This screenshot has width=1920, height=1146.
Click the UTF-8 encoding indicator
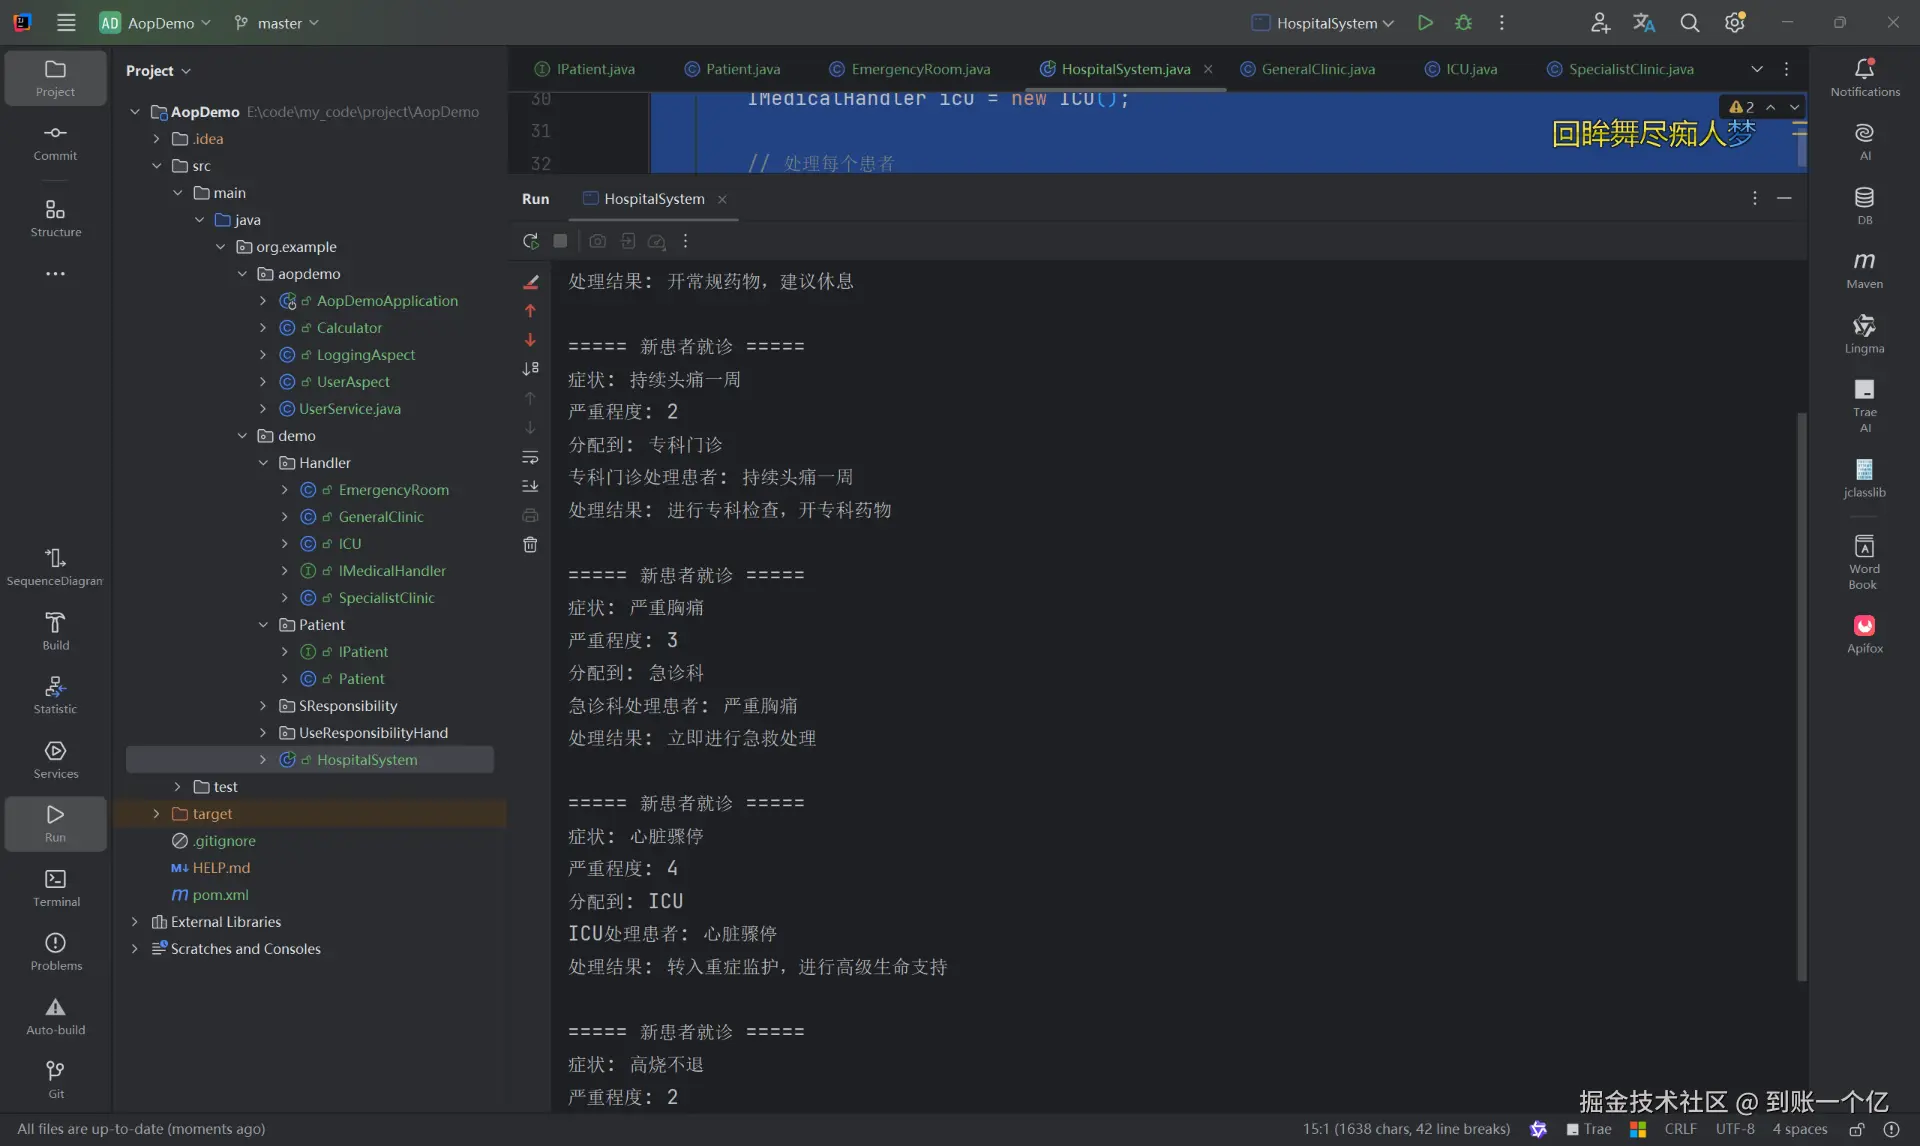1733,1129
